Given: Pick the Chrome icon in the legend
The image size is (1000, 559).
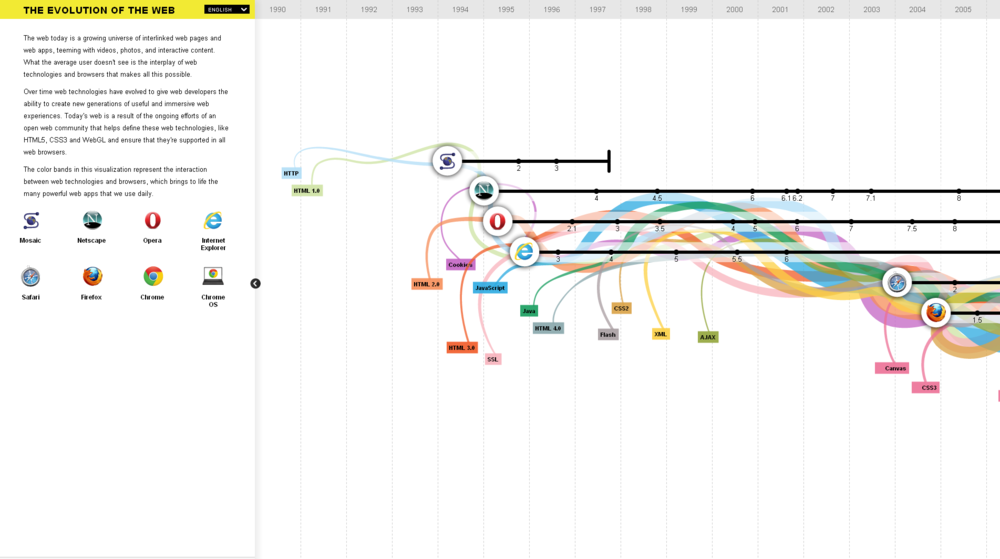Looking at the screenshot, I should tap(152, 277).
